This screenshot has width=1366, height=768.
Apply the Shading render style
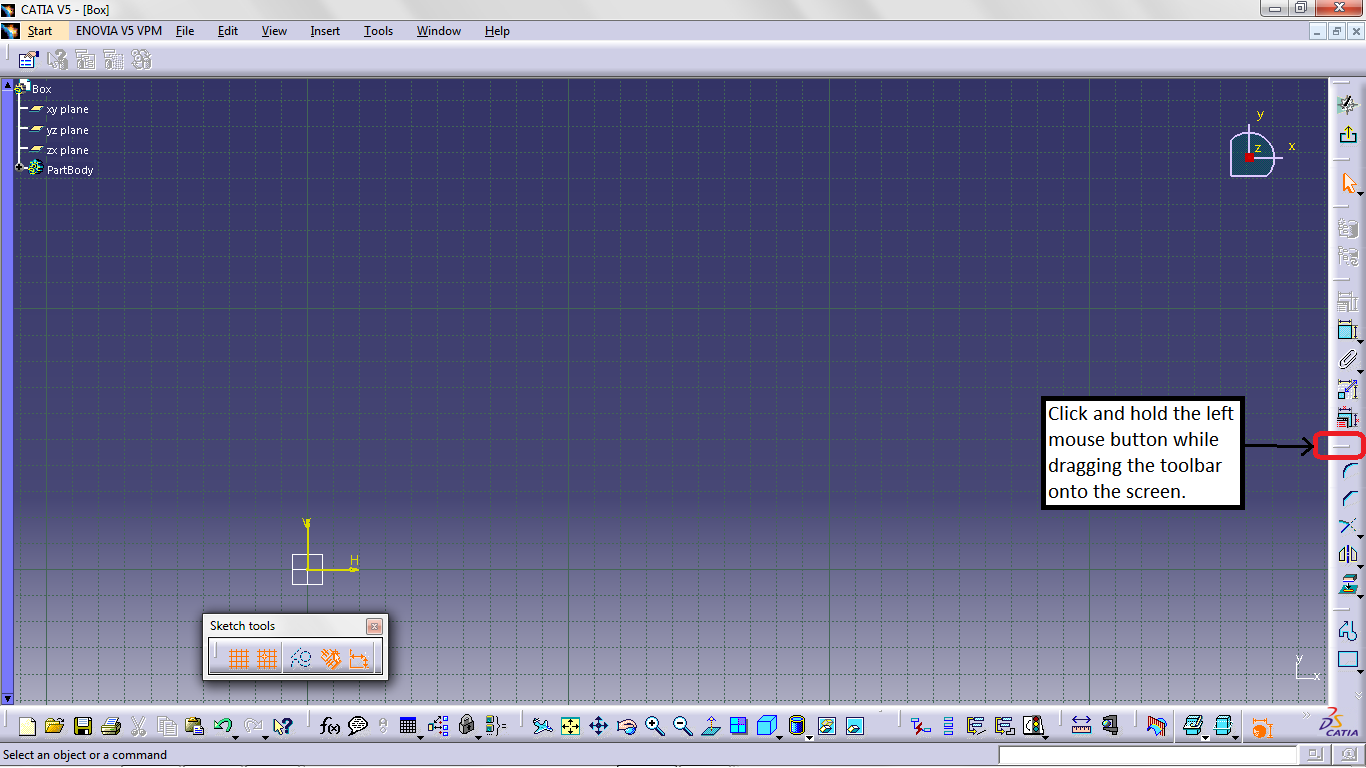(797, 725)
